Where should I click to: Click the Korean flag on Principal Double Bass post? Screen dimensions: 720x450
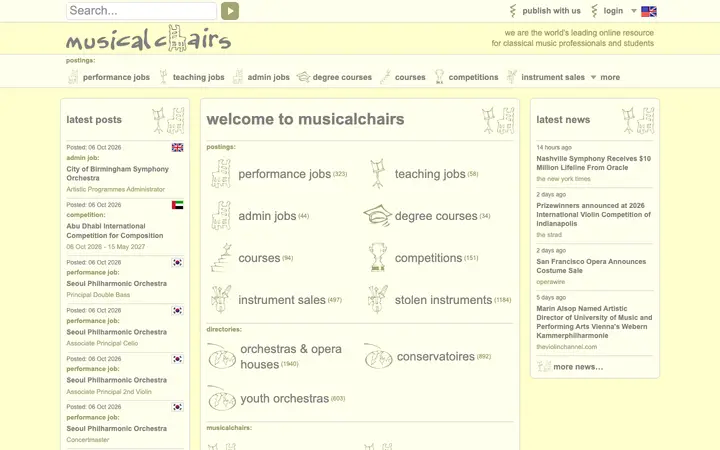click(177, 262)
